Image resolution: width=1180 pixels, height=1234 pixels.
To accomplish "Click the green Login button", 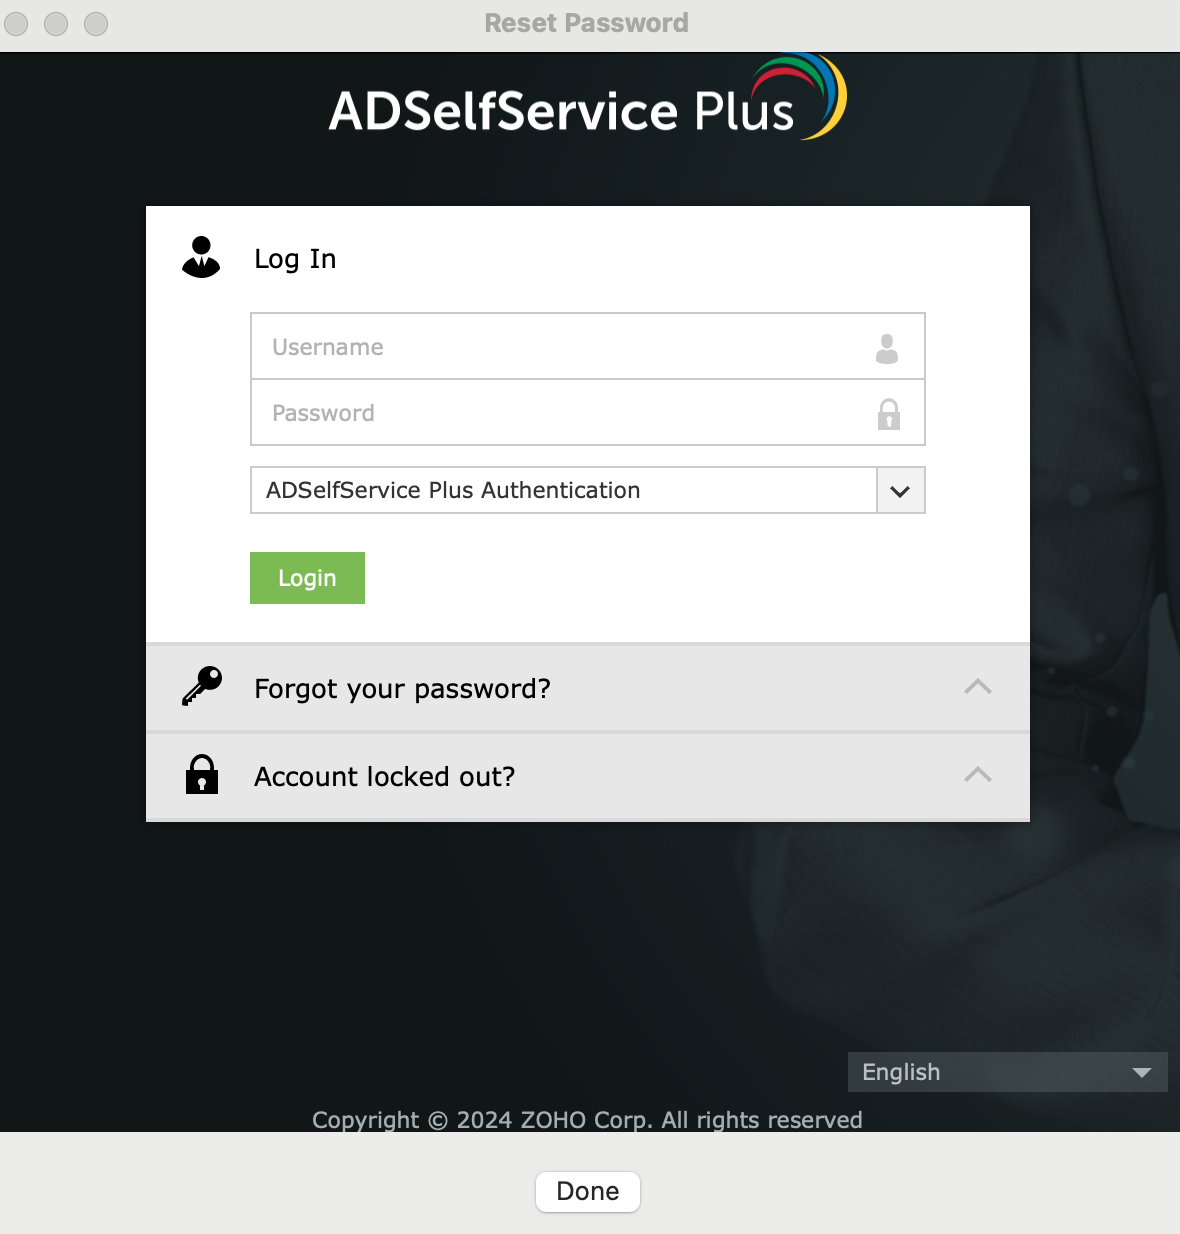I will coord(307,578).
